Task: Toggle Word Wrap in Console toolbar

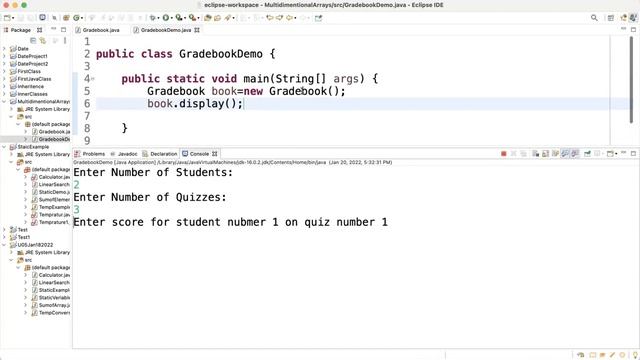Action: [556, 154]
